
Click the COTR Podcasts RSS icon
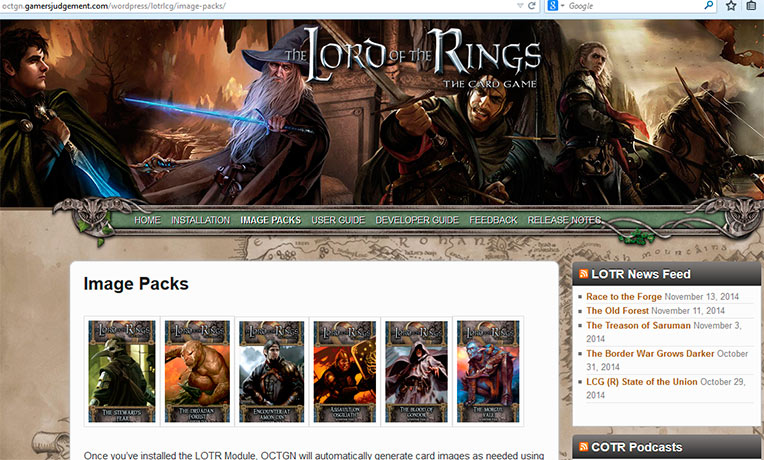point(583,447)
